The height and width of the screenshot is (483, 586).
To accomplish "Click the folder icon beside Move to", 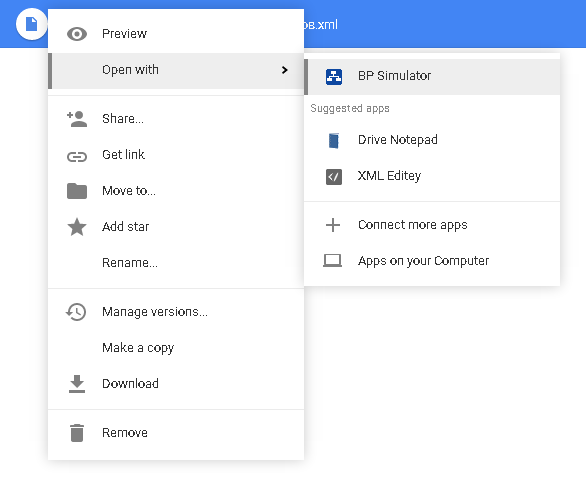I will (x=77, y=191).
